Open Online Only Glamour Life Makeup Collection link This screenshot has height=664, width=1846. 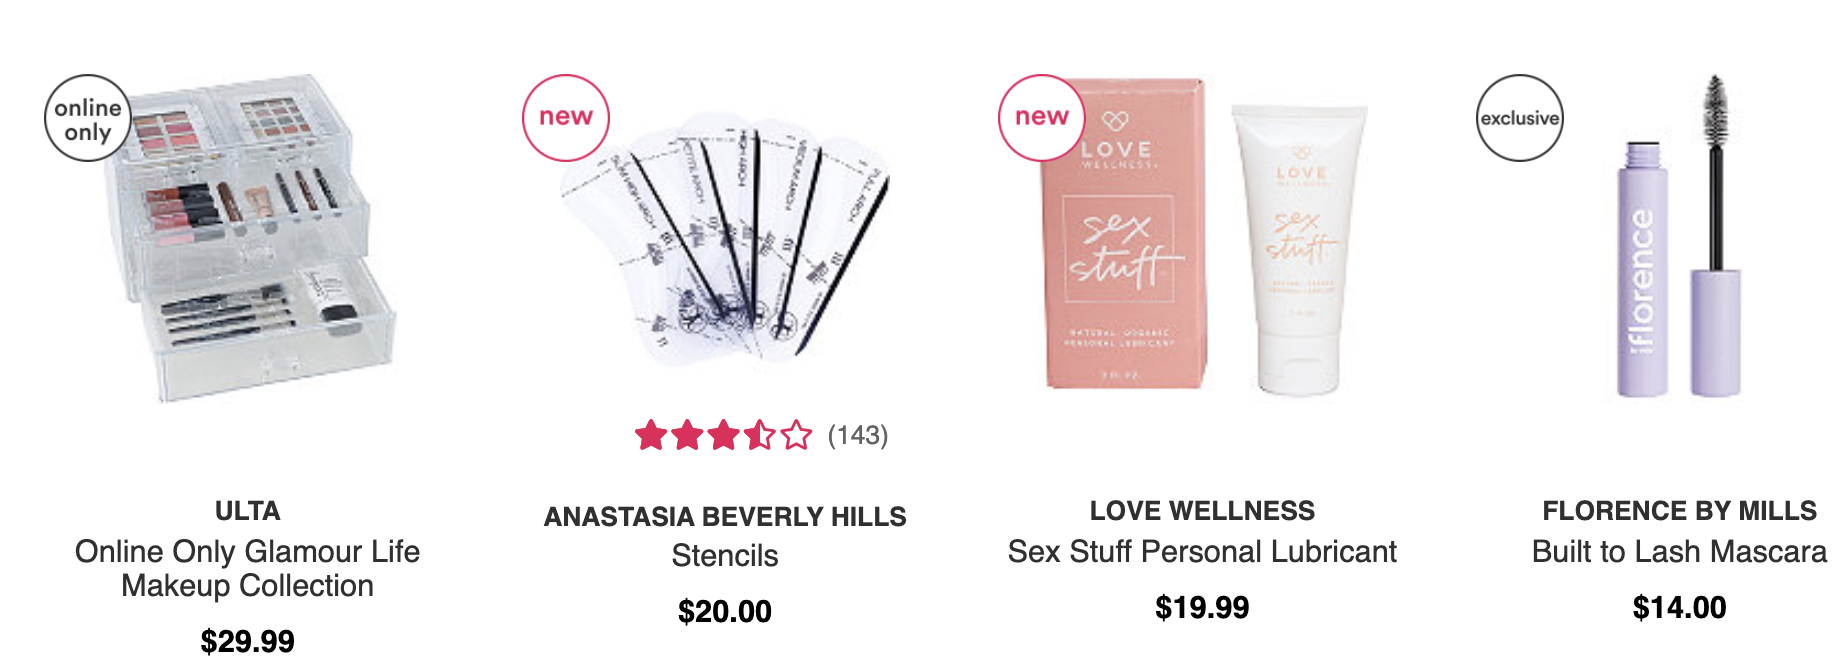pos(248,568)
